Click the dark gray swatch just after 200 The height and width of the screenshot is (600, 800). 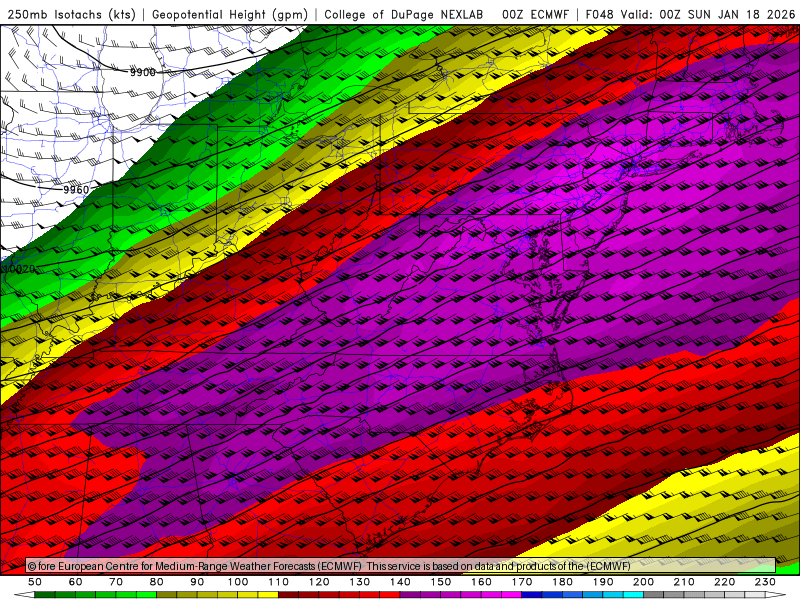pos(654,595)
